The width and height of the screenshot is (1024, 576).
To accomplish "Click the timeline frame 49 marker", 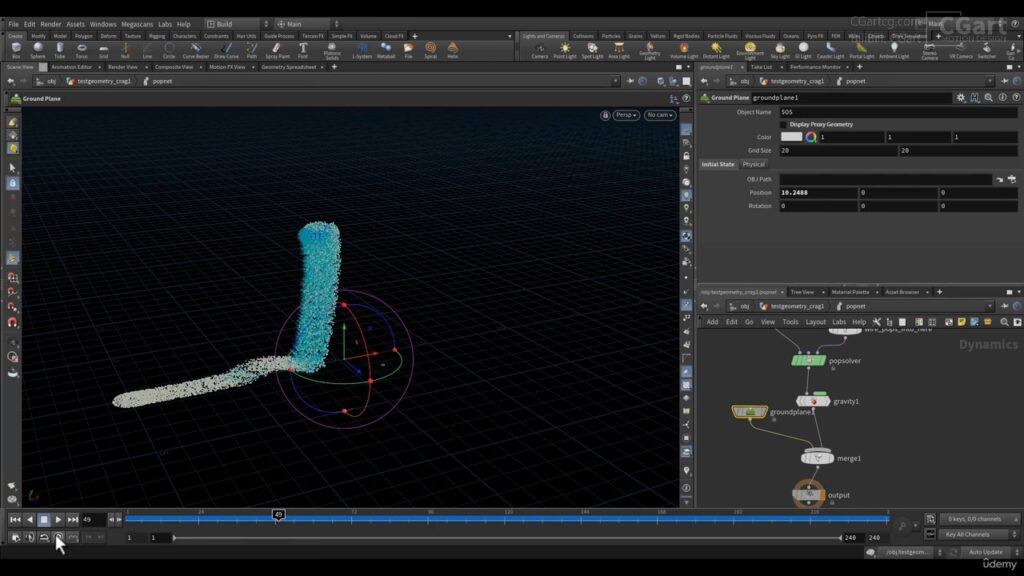I will [278, 515].
